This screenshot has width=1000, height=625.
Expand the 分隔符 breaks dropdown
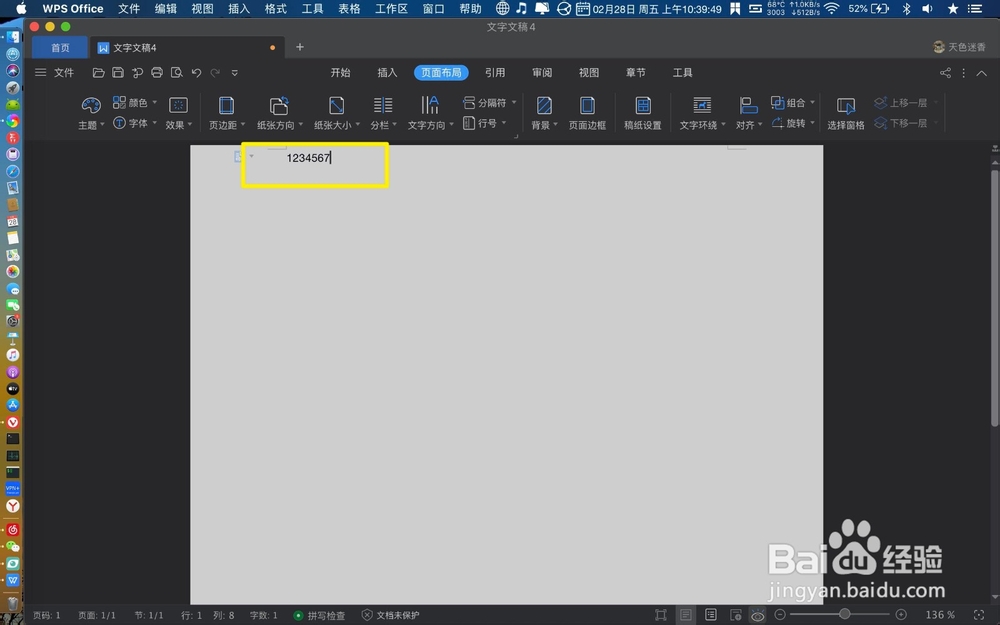click(514, 102)
